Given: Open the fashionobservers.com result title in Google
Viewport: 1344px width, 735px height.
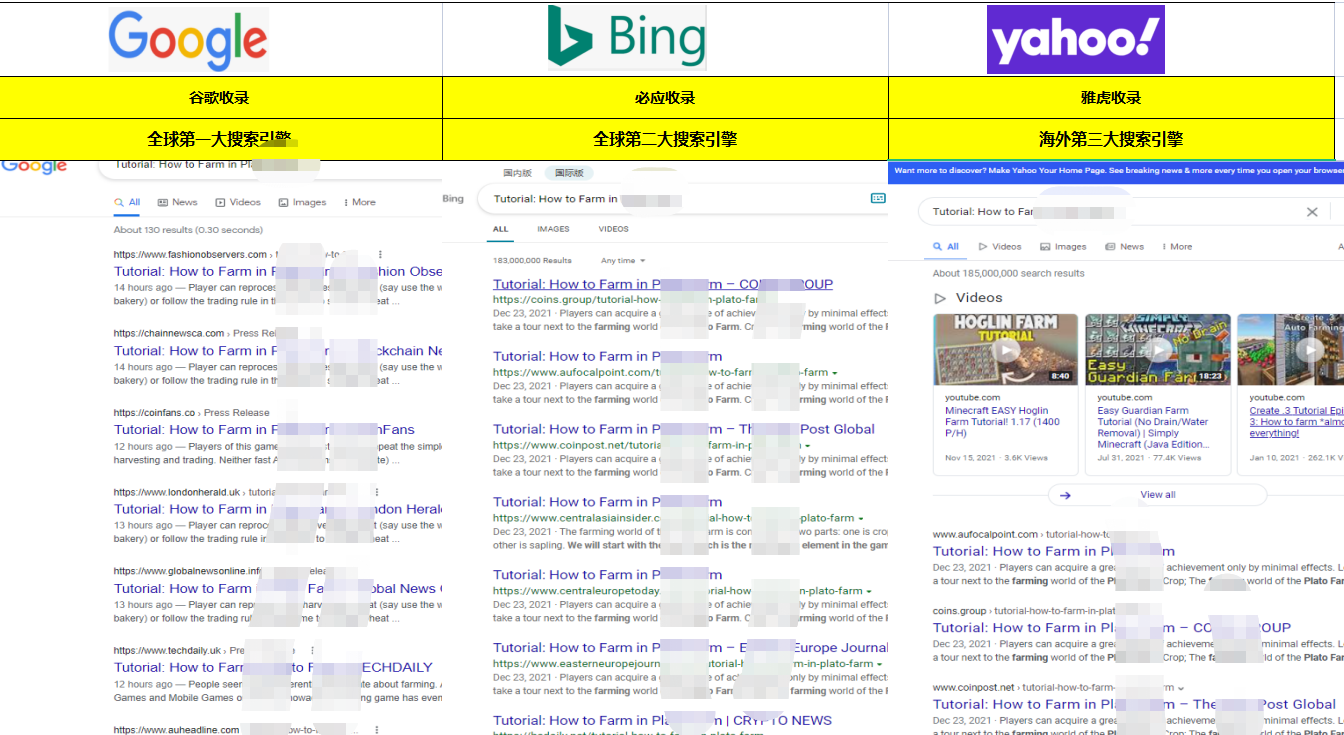Looking at the screenshot, I should pyautogui.click(x=278, y=271).
